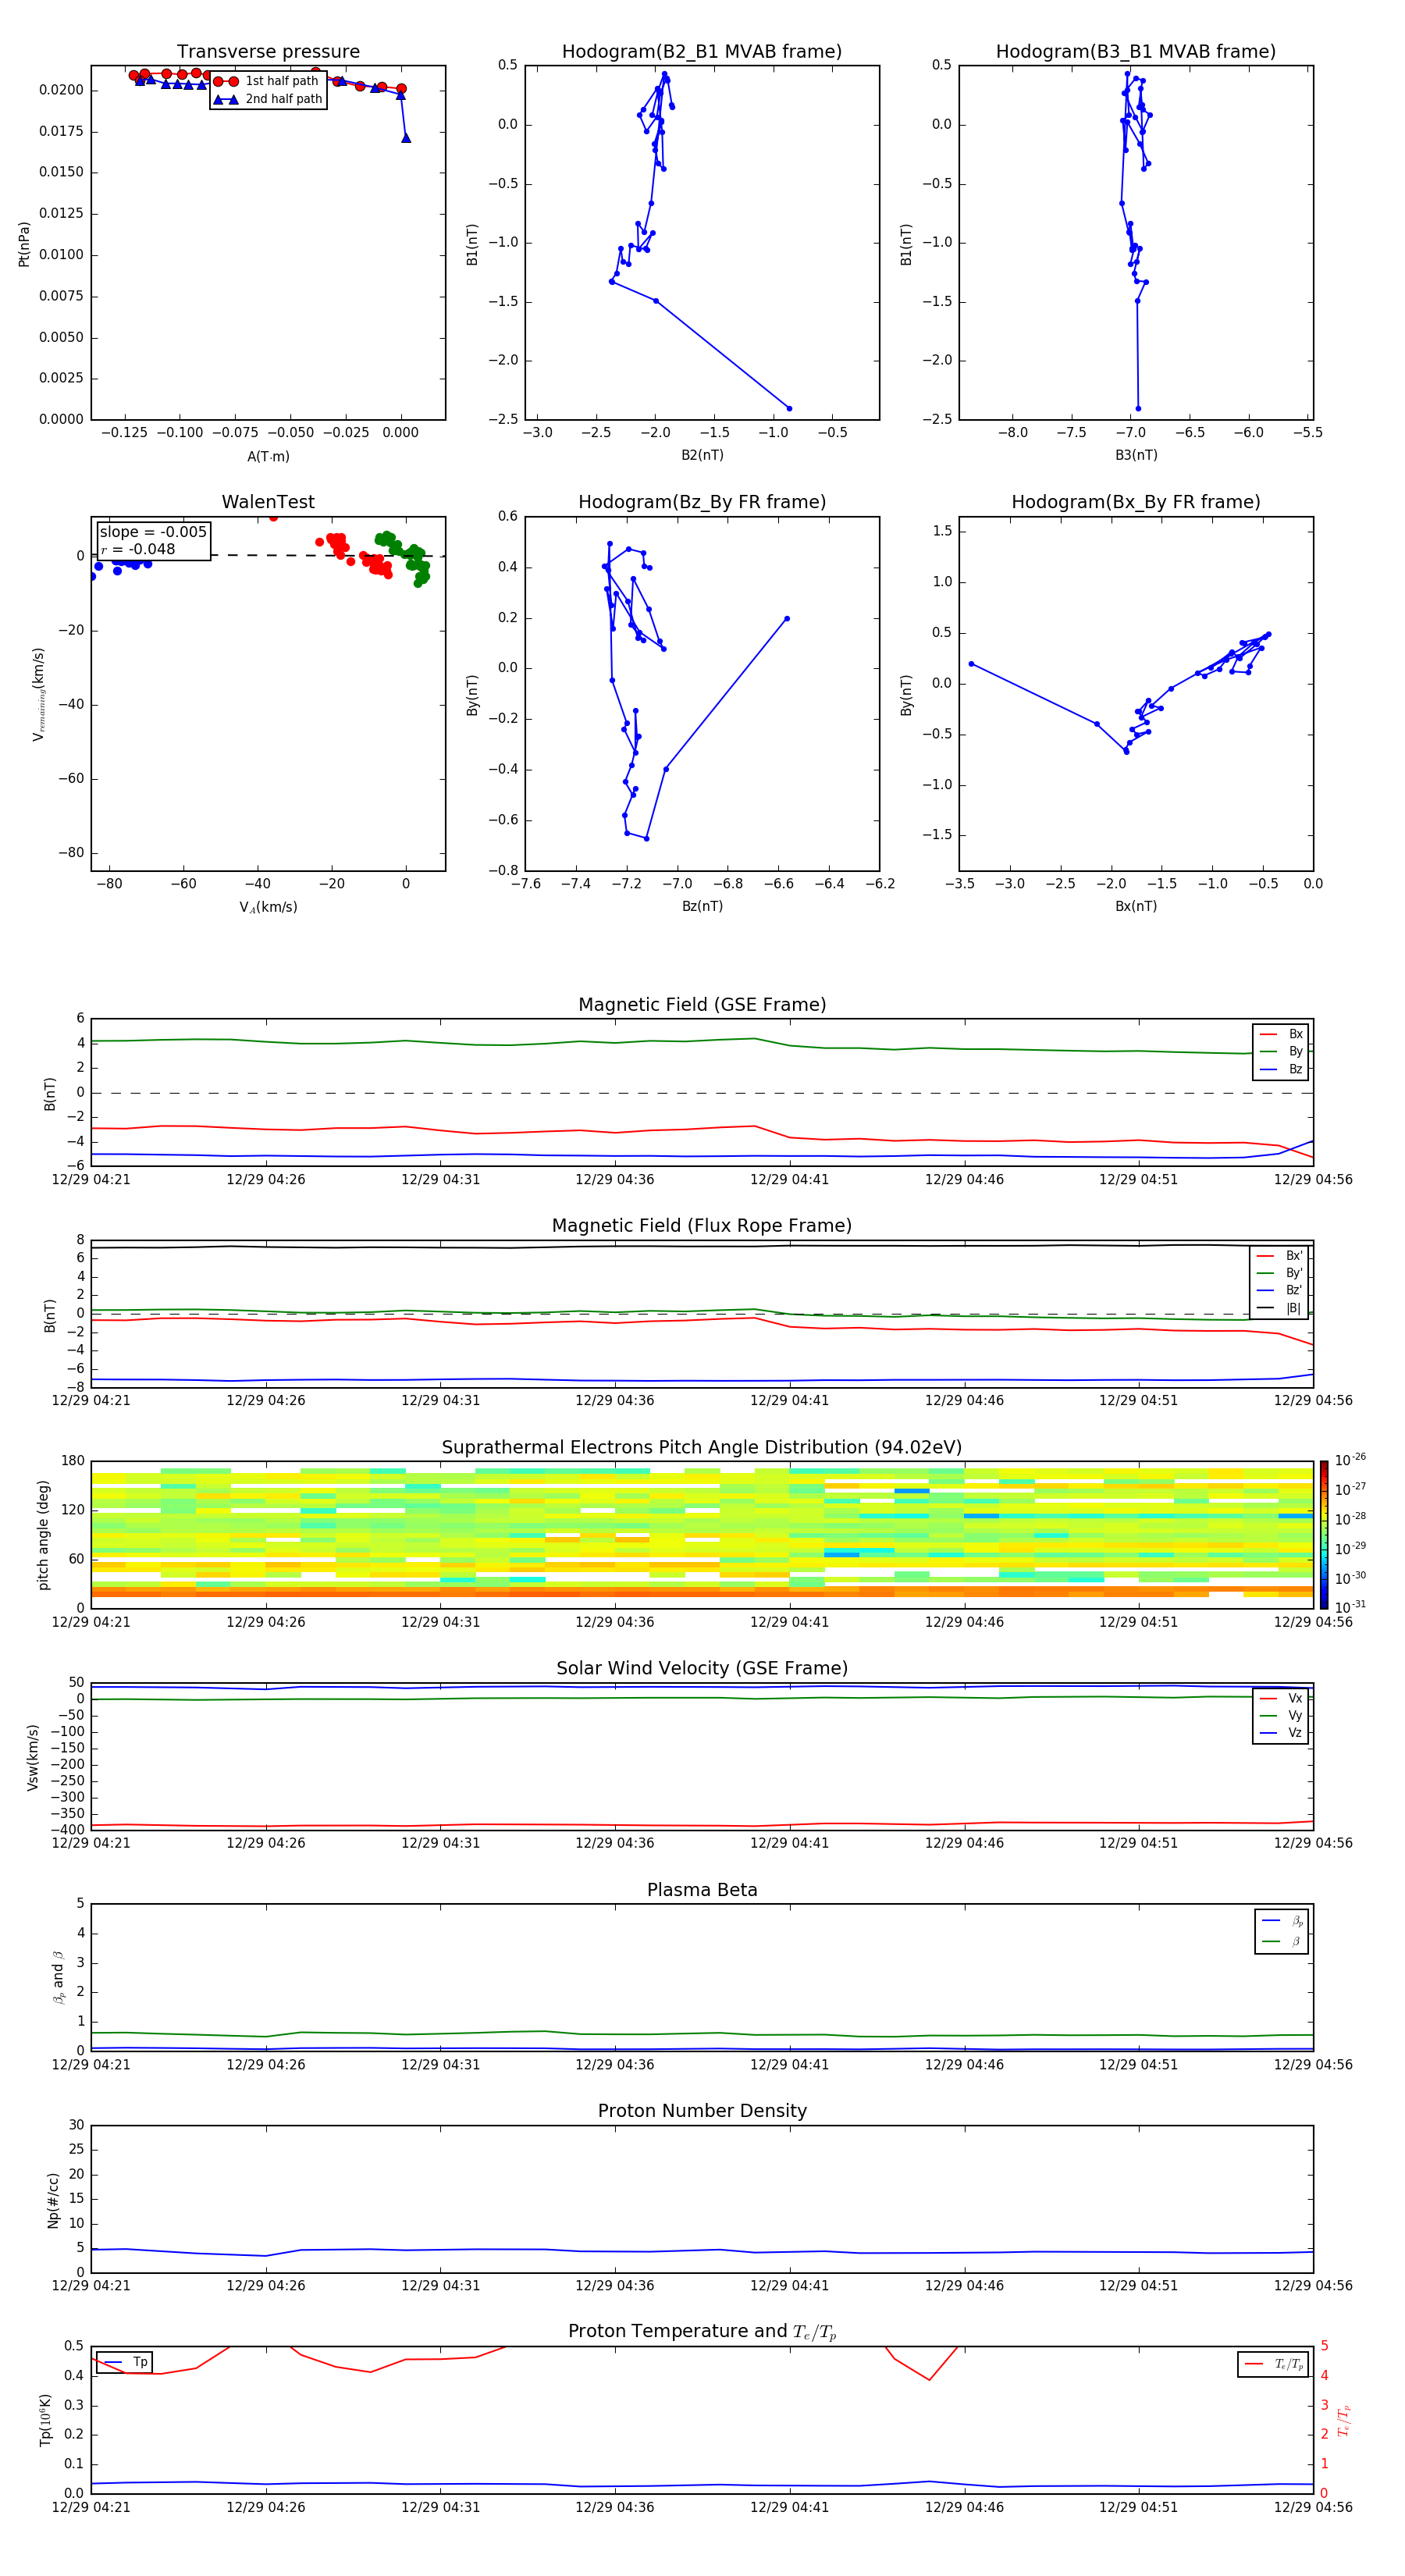Click the pitch angle colorbar

click(x=1324, y=1534)
